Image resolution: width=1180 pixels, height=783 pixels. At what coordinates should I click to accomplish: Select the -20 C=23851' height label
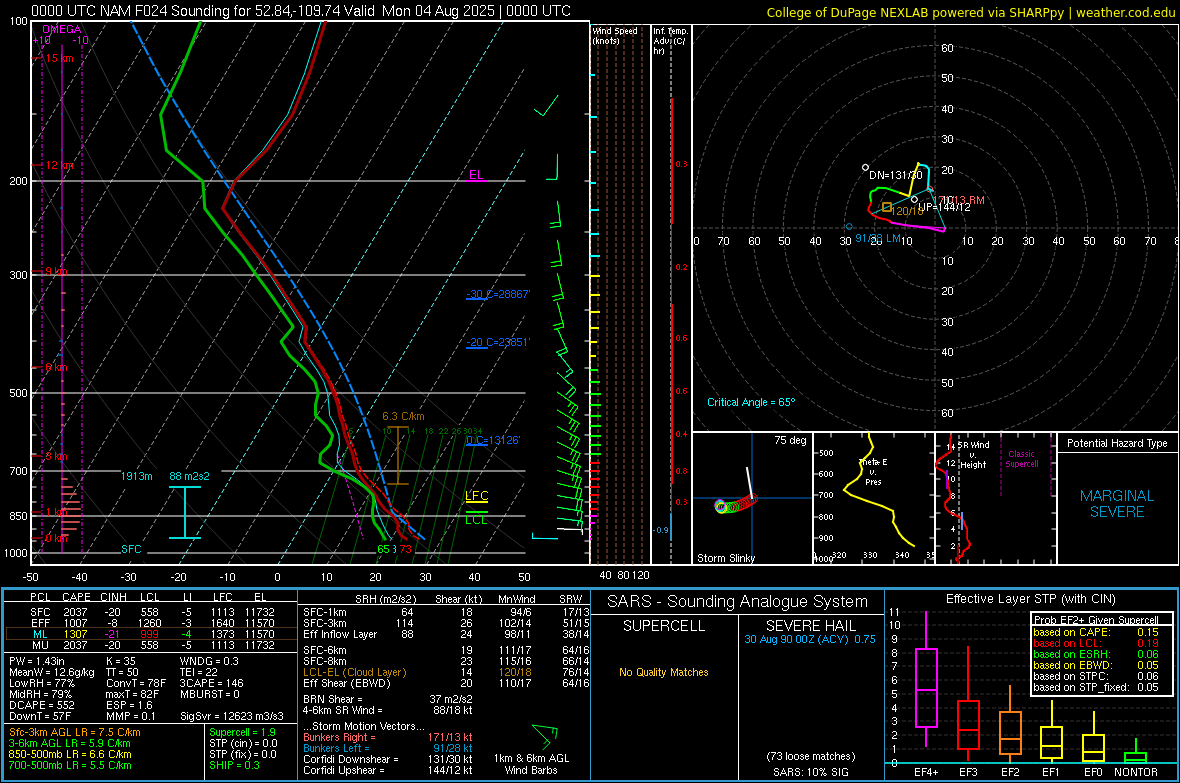(x=497, y=342)
